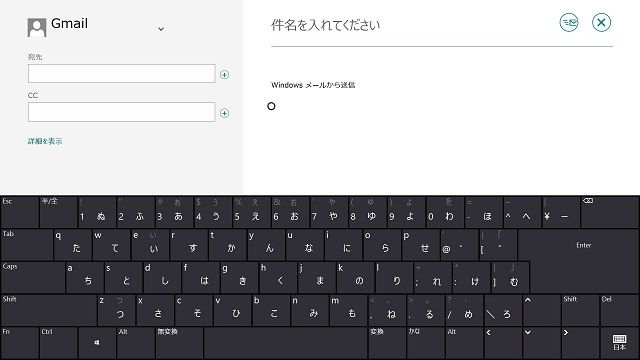Tap the Esc key on the touch keyboard
This screenshot has width=640, height=360.
coord(20,212)
